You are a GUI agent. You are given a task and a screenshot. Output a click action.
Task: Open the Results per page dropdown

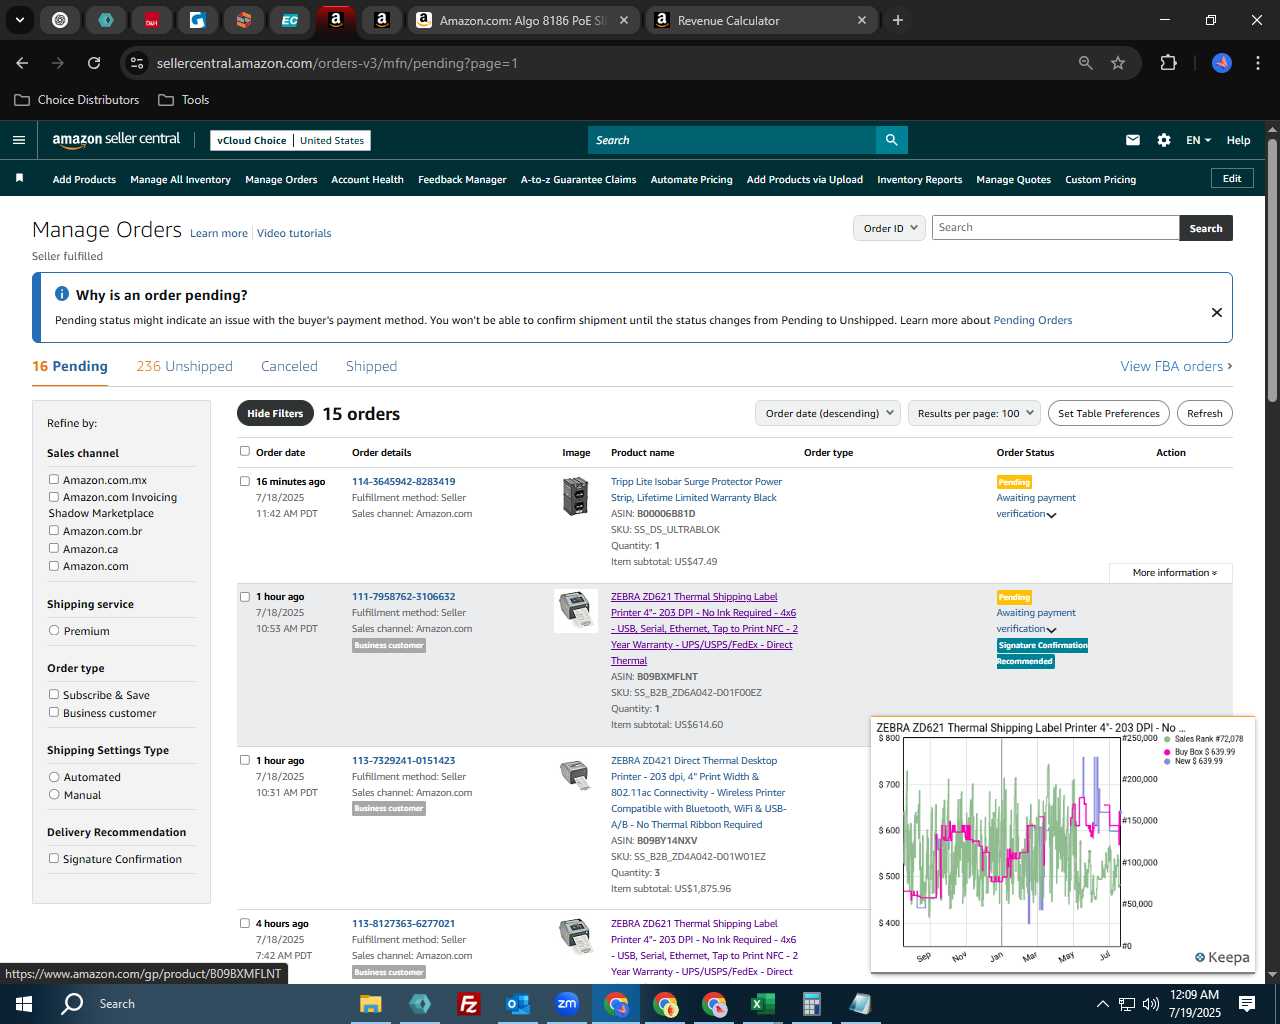tap(975, 413)
